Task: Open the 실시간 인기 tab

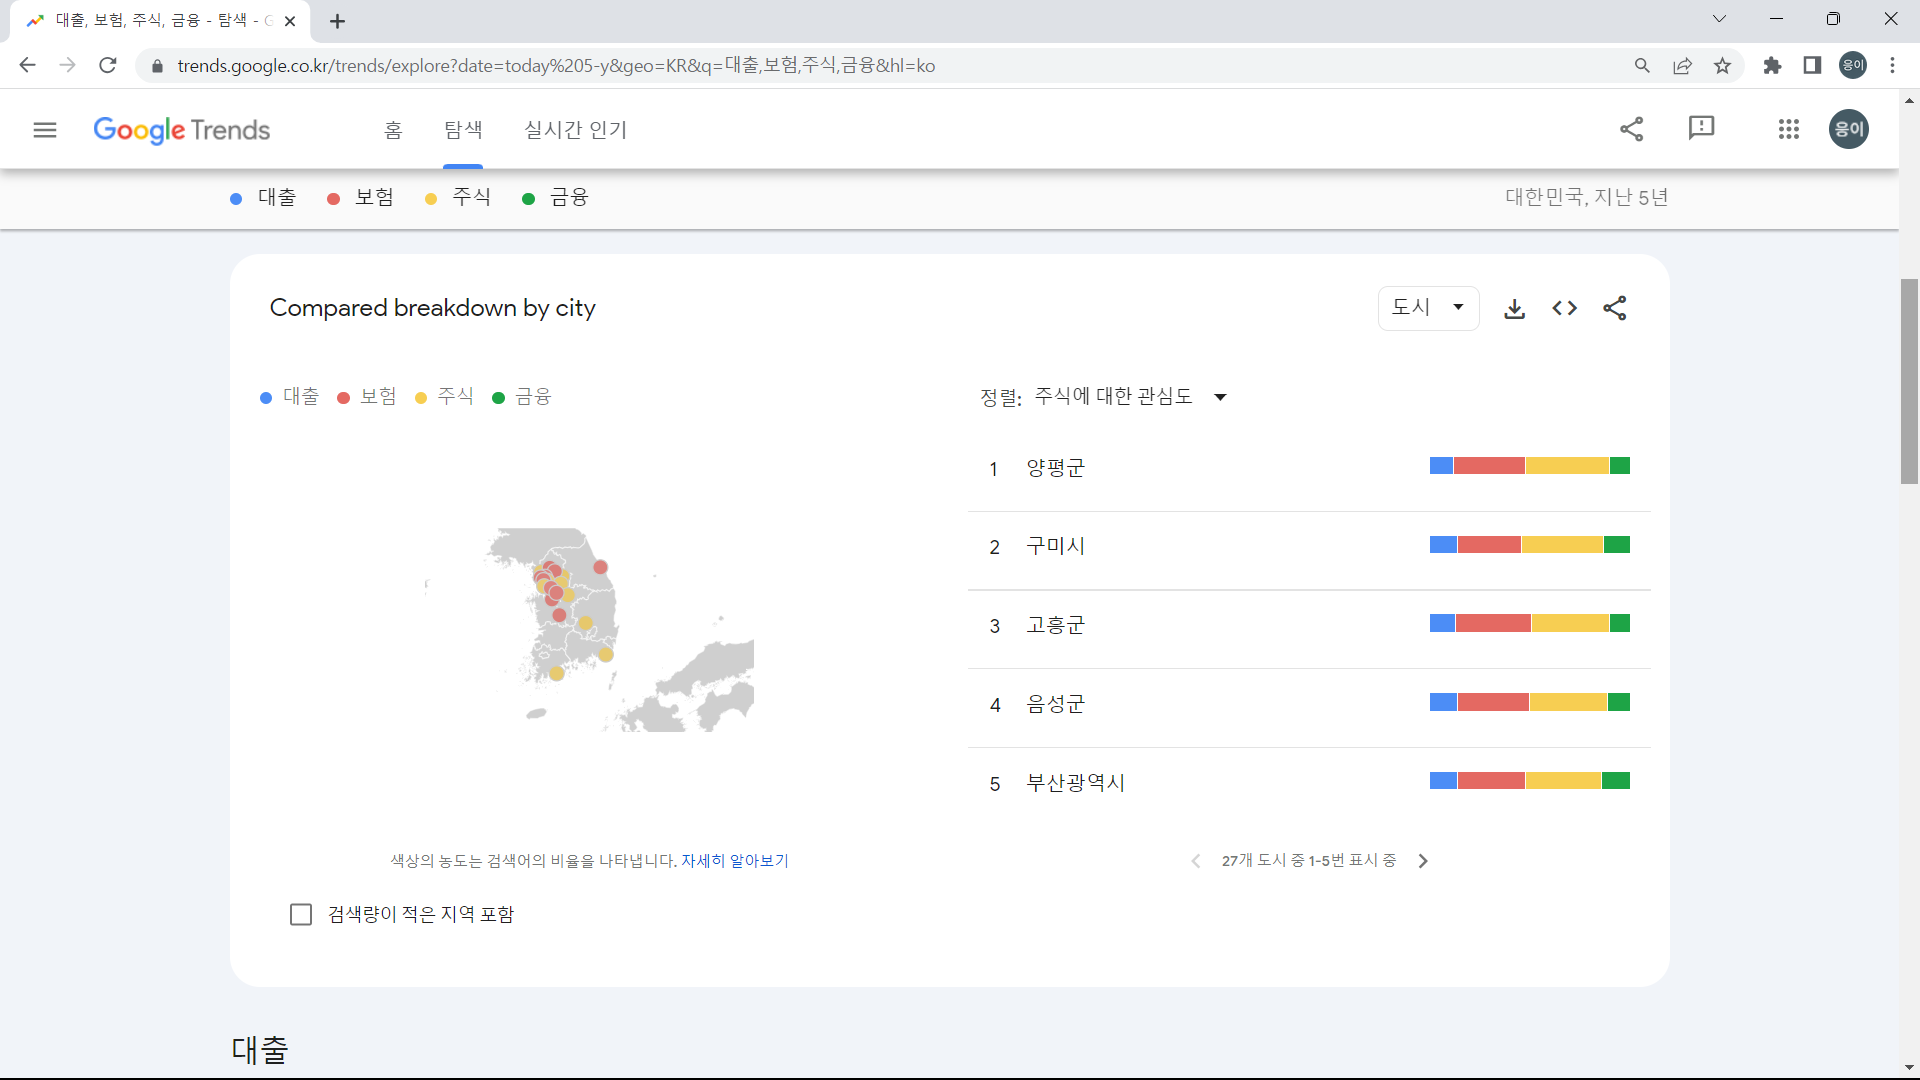Action: 575,129
